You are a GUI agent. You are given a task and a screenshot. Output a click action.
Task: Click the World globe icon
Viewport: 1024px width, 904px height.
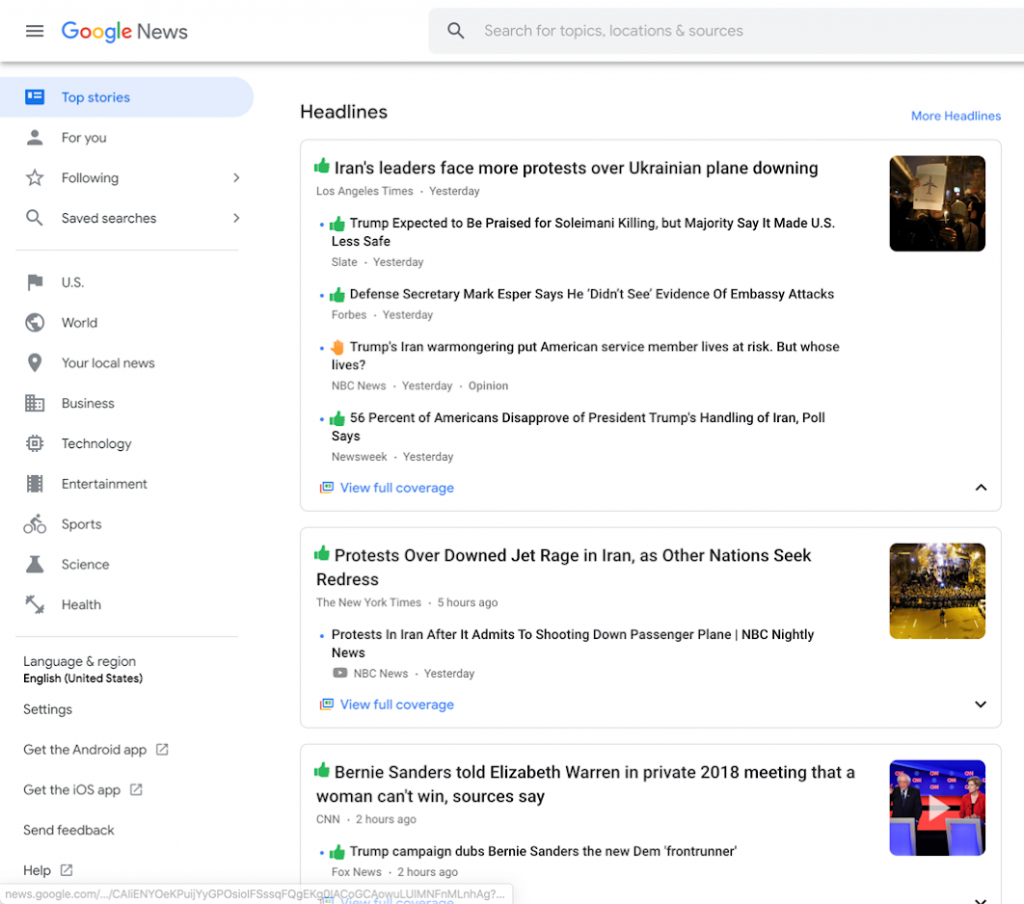[35, 323]
